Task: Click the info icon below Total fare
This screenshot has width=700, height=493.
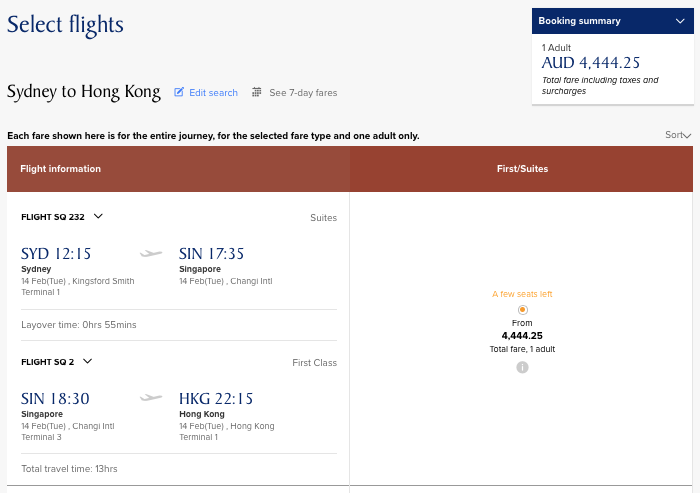Action: 522,367
